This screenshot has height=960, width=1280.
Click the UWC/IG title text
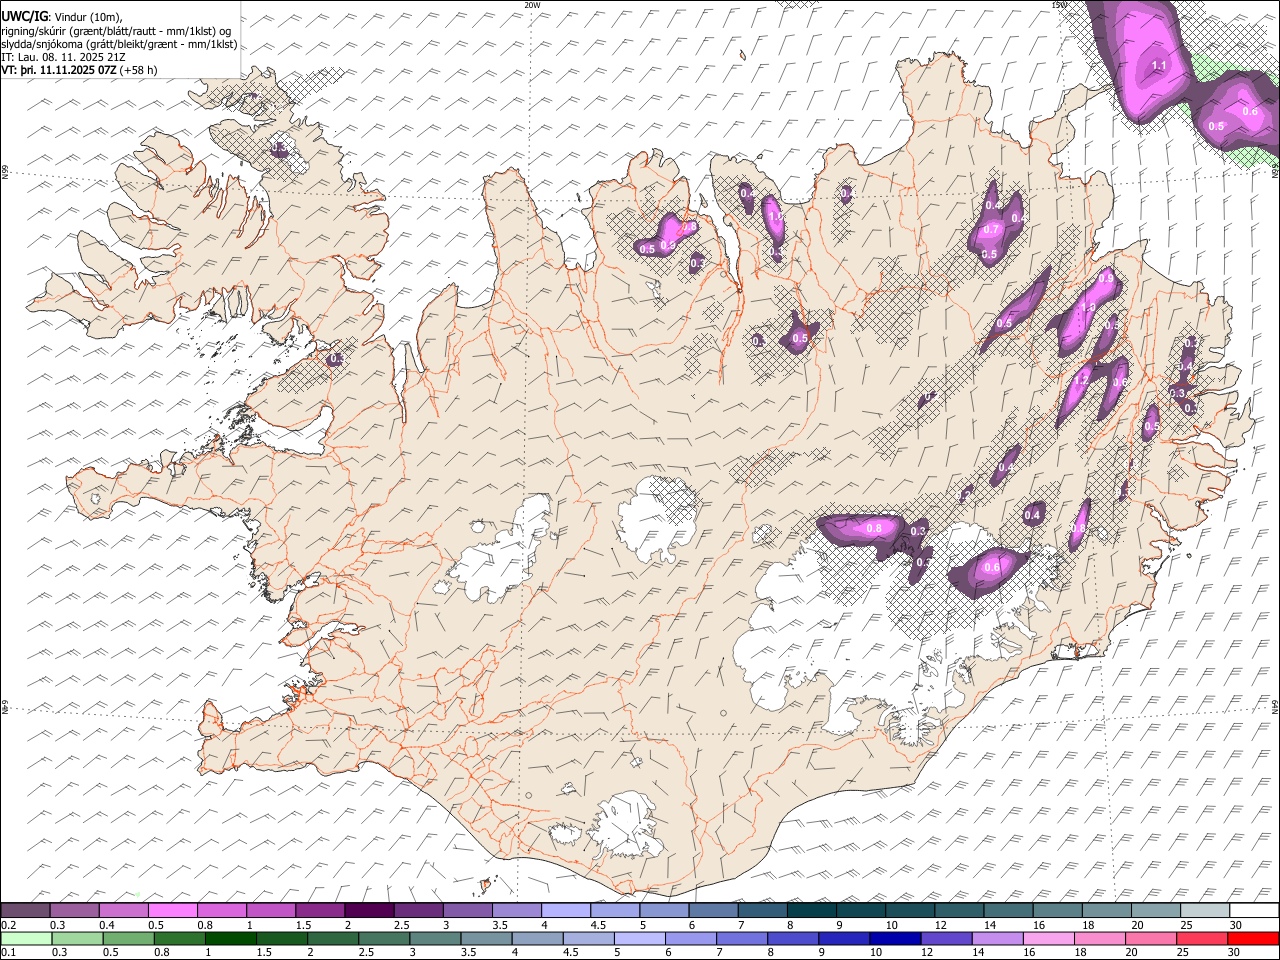click(x=23, y=16)
